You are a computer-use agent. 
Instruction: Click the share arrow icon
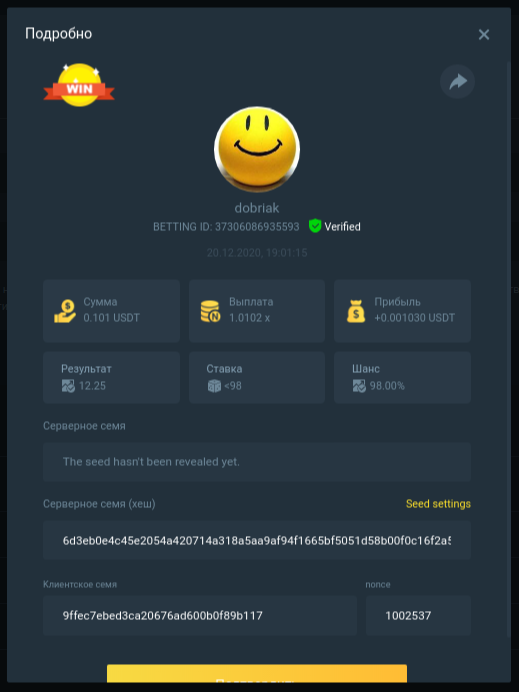(x=457, y=81)
